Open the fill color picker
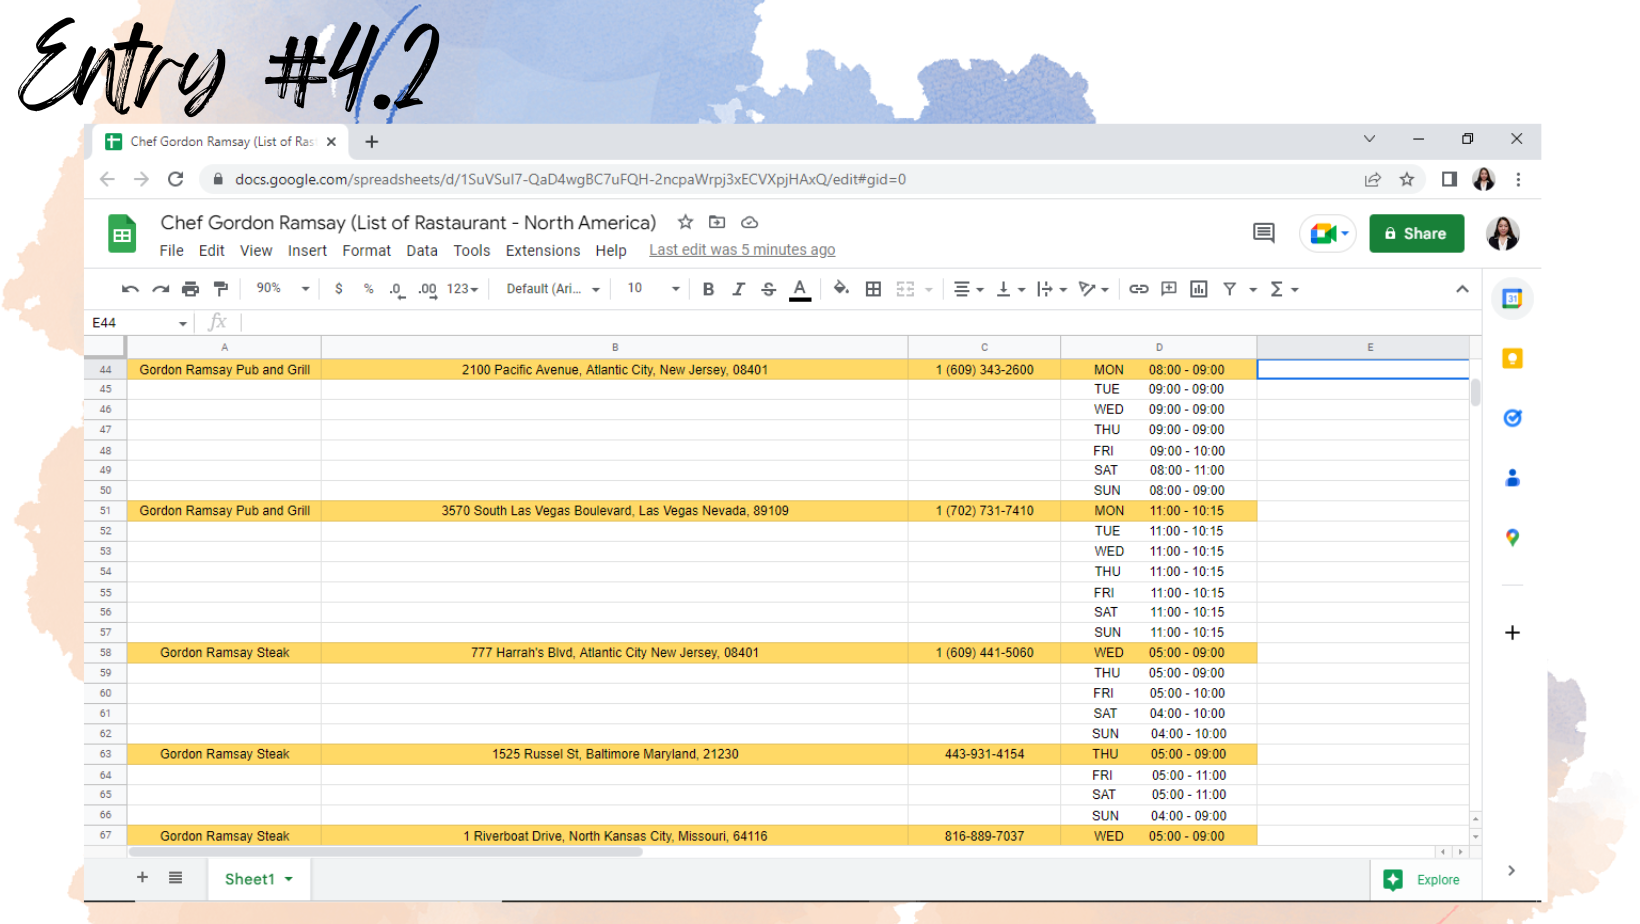This screenshot has height=924, width=1640. [841, 289]
